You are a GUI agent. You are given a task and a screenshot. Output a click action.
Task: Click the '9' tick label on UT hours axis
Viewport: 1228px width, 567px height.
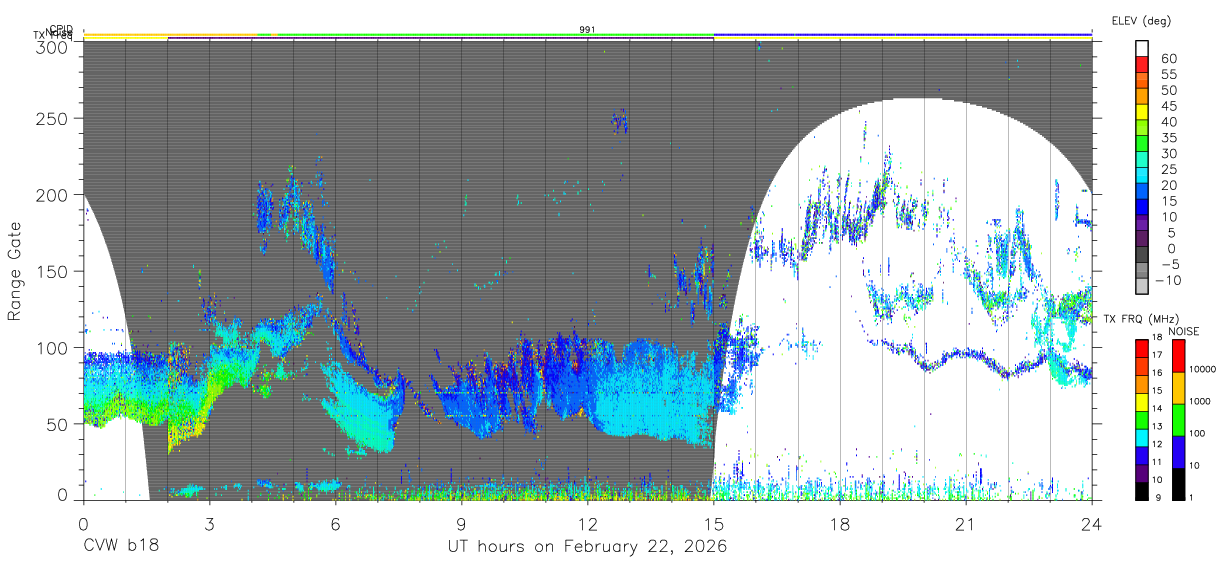pyautogui.click(x=461, y=524)
